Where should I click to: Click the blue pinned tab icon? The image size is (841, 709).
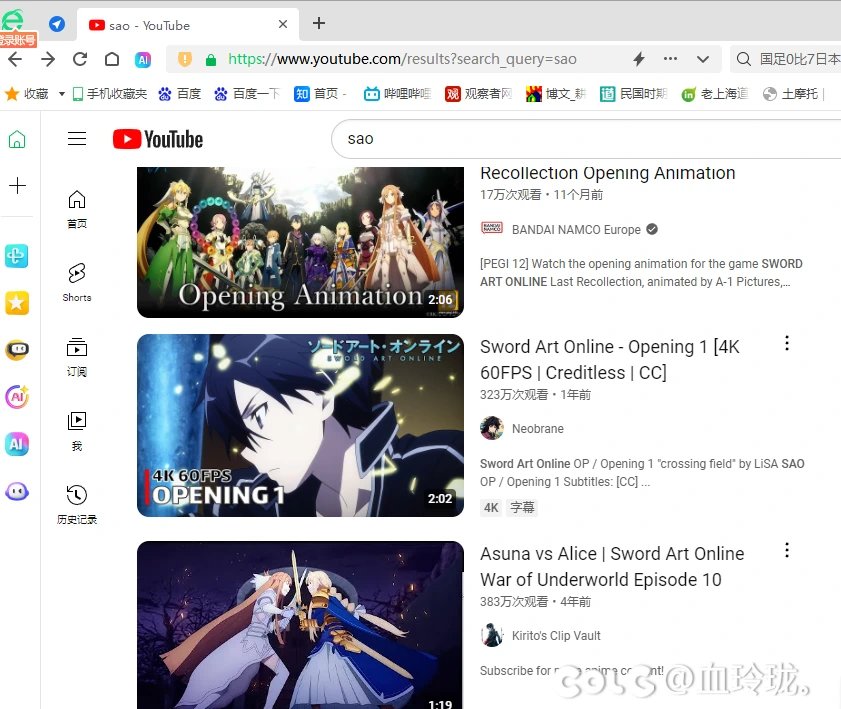(x=57, y=24)
